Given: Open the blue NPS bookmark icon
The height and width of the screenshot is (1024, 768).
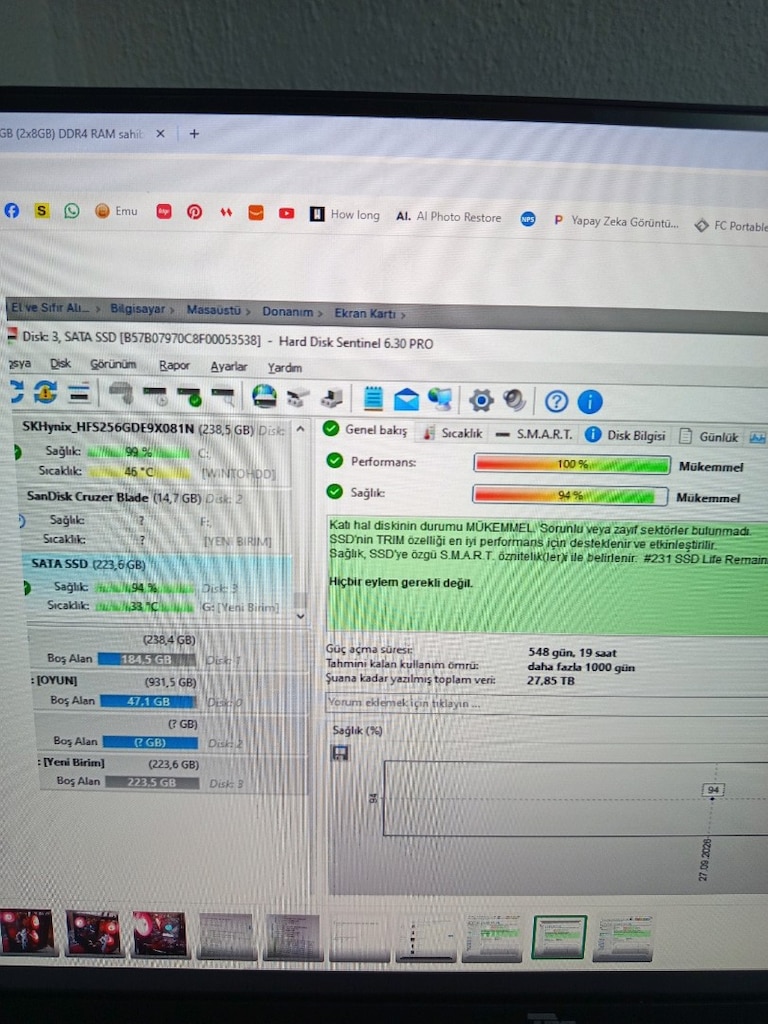Looking at the screenshot, I should pyautogui.click(x=528, y=219).
